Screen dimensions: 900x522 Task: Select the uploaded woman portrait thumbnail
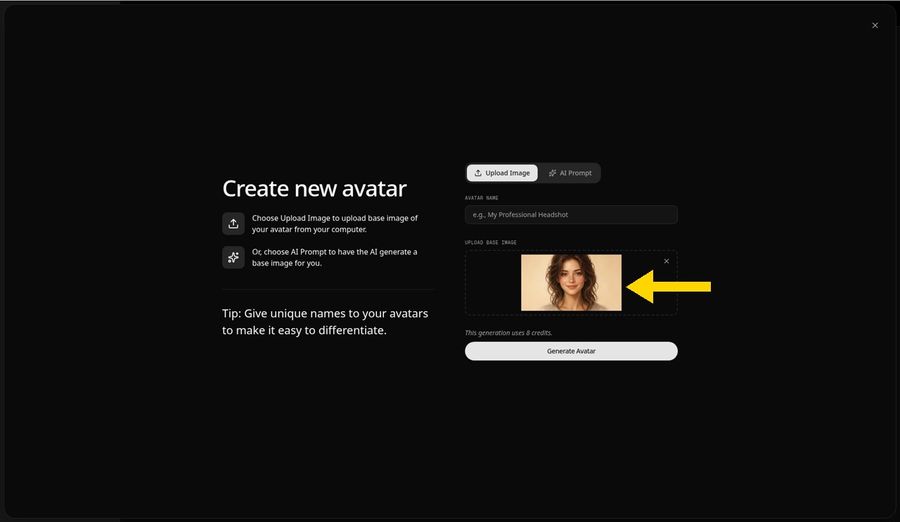click(571, 283)
